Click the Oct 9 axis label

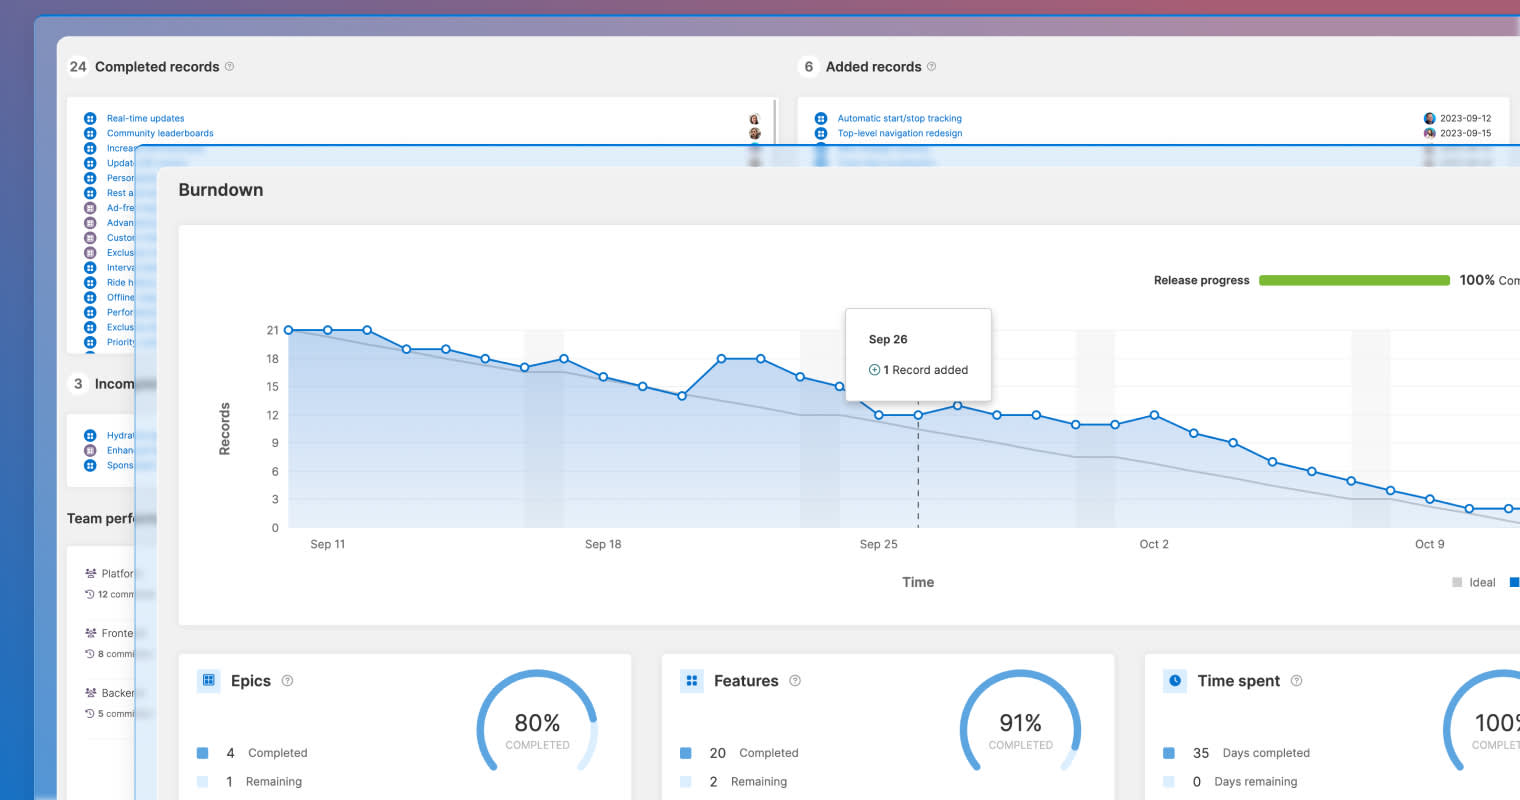click(x=1429, y=544)
